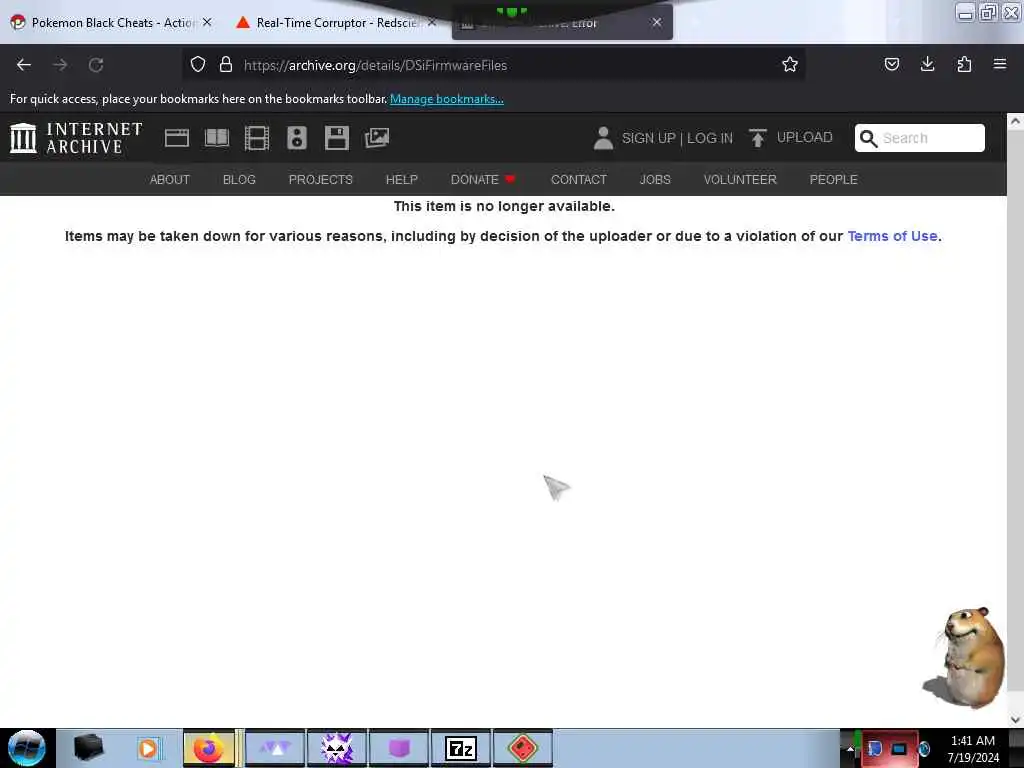The height and width of the screenshot is (768, 1024).
Task: Click the page scrollbar up arrow
Action: (x=1015, y=121)
